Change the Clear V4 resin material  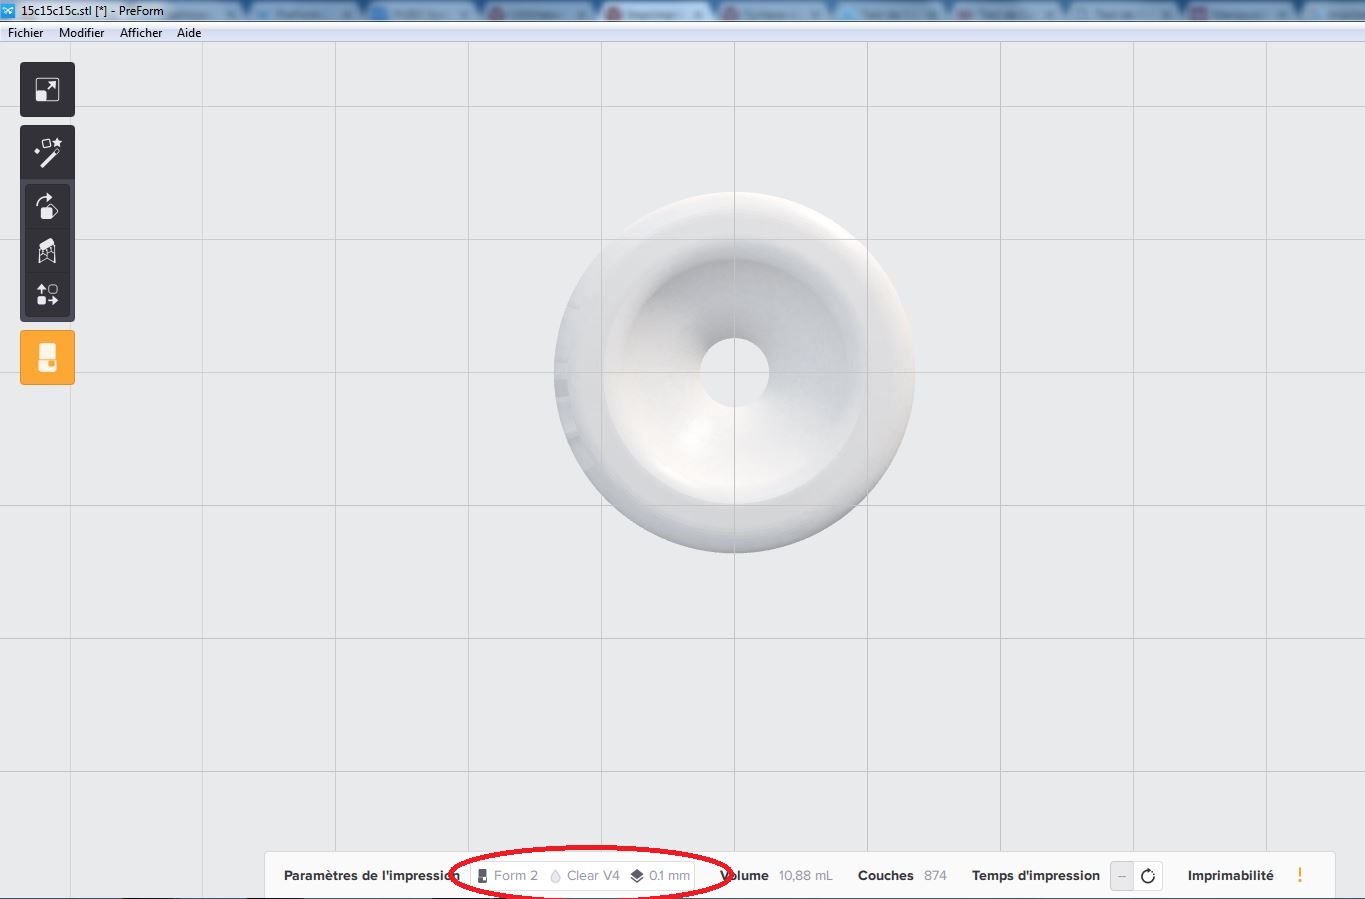pos(585,875)
